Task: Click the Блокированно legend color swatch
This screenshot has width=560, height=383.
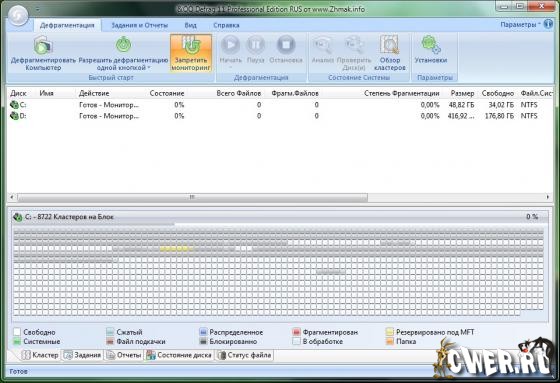Action: 203,342
